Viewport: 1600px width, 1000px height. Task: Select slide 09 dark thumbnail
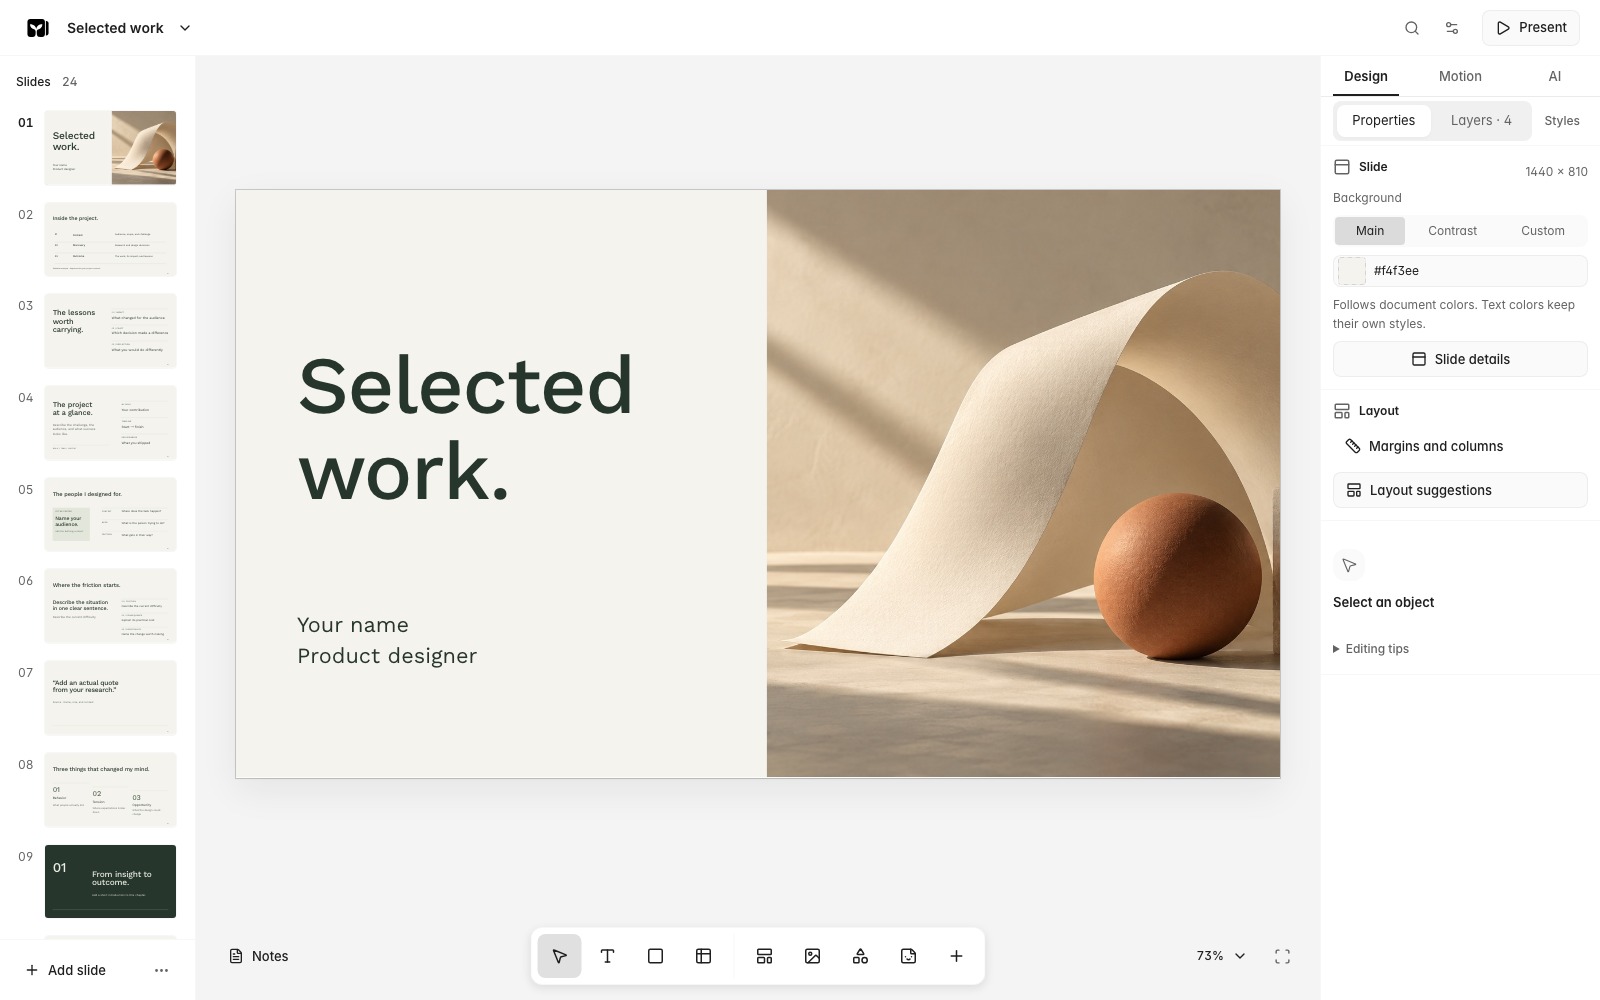pos(110,881)
